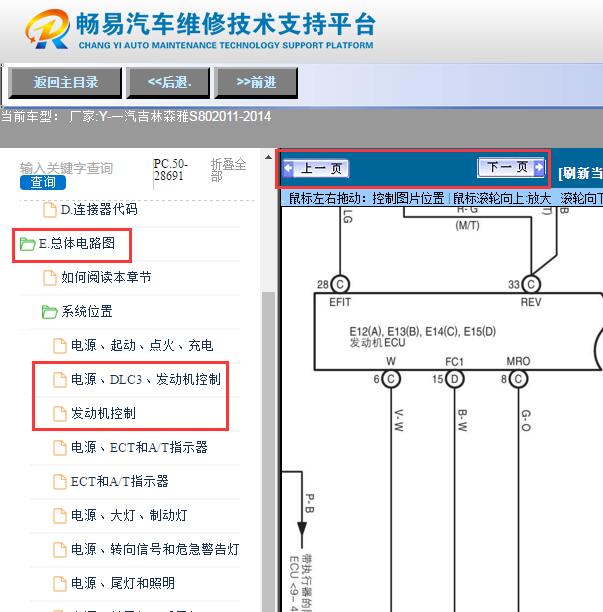Click page icon beside 电源、尾灯和照明

pyautogui.click(x=59, y=584)
